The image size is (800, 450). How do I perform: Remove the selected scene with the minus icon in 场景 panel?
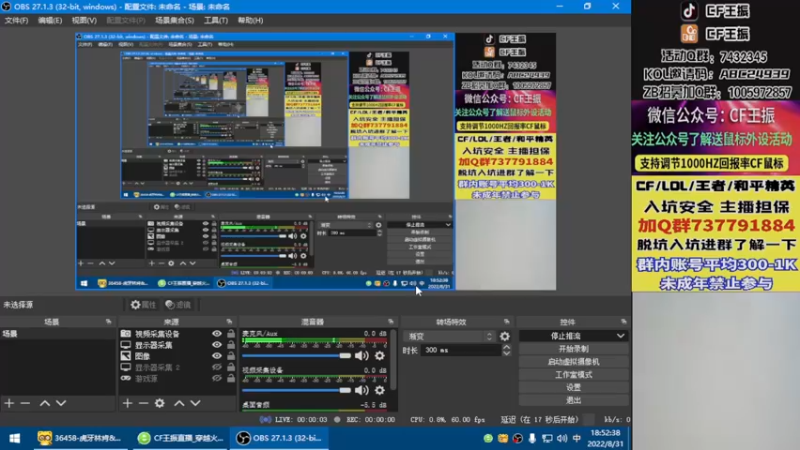click(x=25, y=403)
